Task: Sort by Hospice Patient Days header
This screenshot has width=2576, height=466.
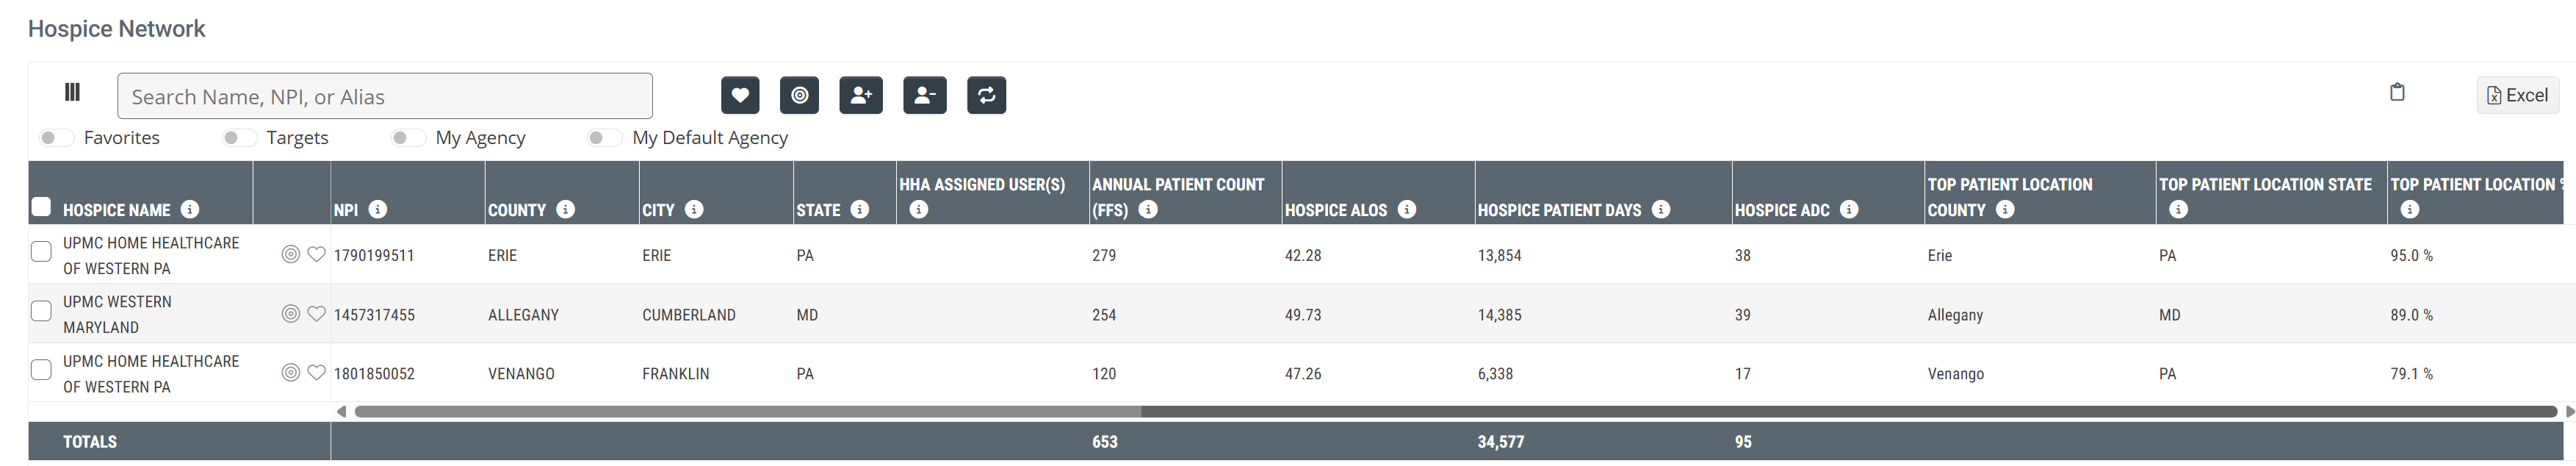Action: tap(1558, 210)
